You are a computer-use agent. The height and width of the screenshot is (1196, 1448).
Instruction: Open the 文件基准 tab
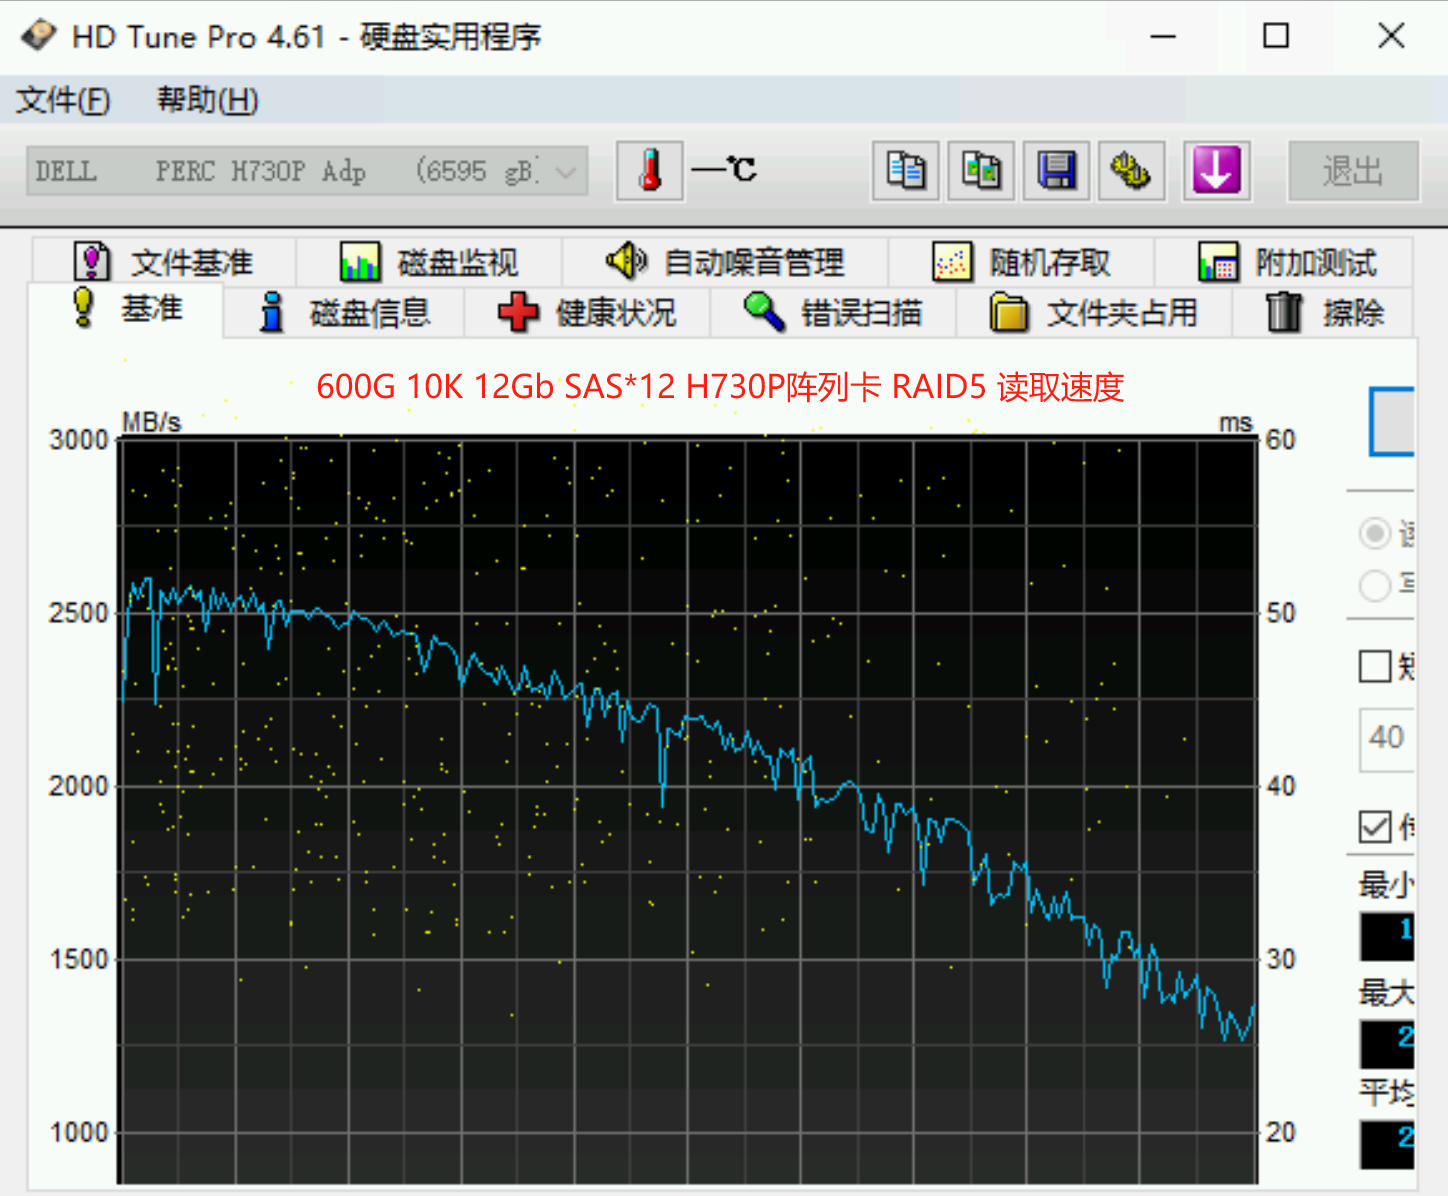click(x=163, y=263)
